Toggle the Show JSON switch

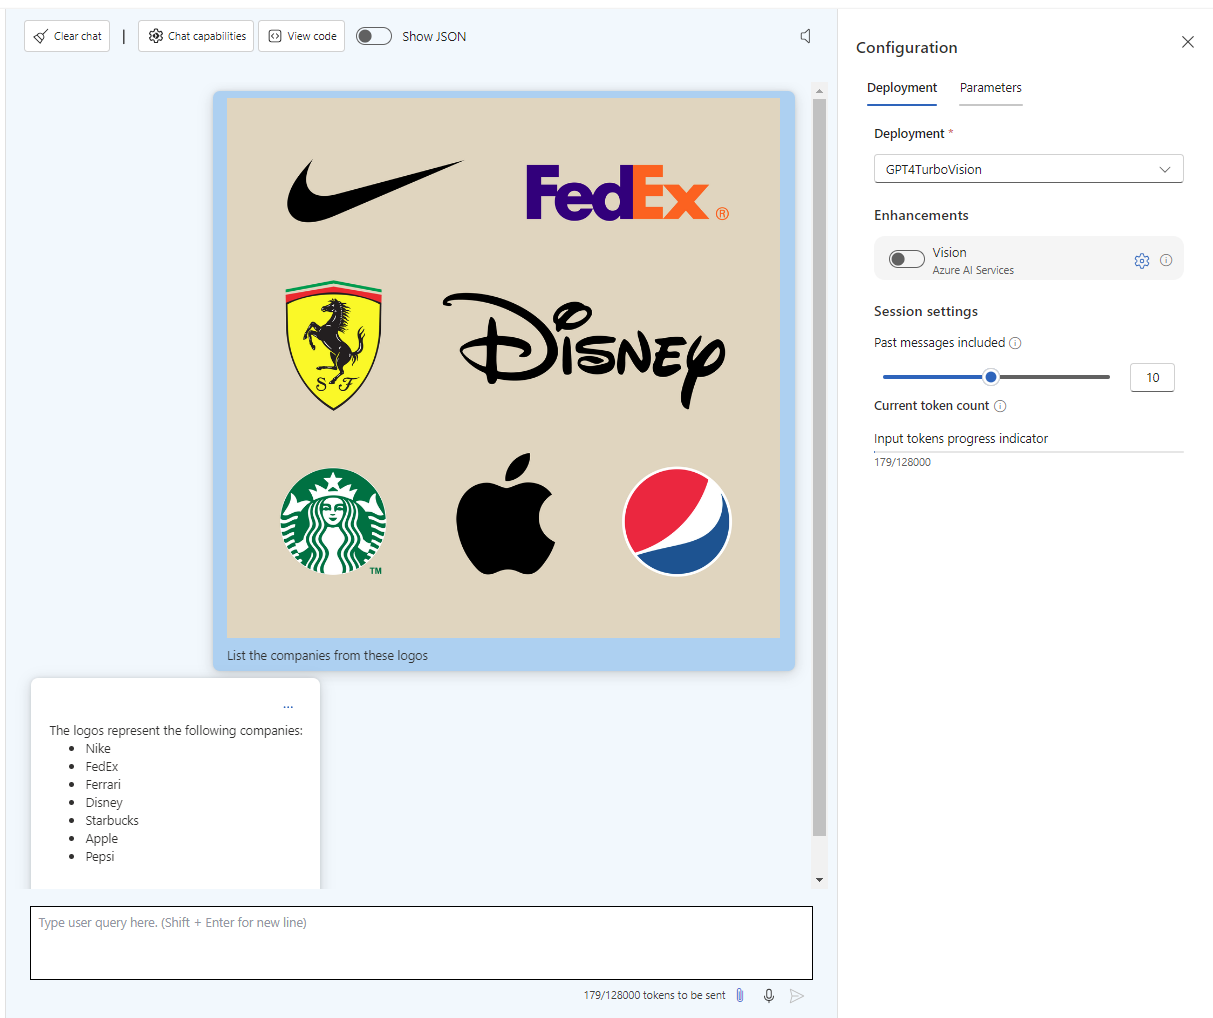point(374,36)
